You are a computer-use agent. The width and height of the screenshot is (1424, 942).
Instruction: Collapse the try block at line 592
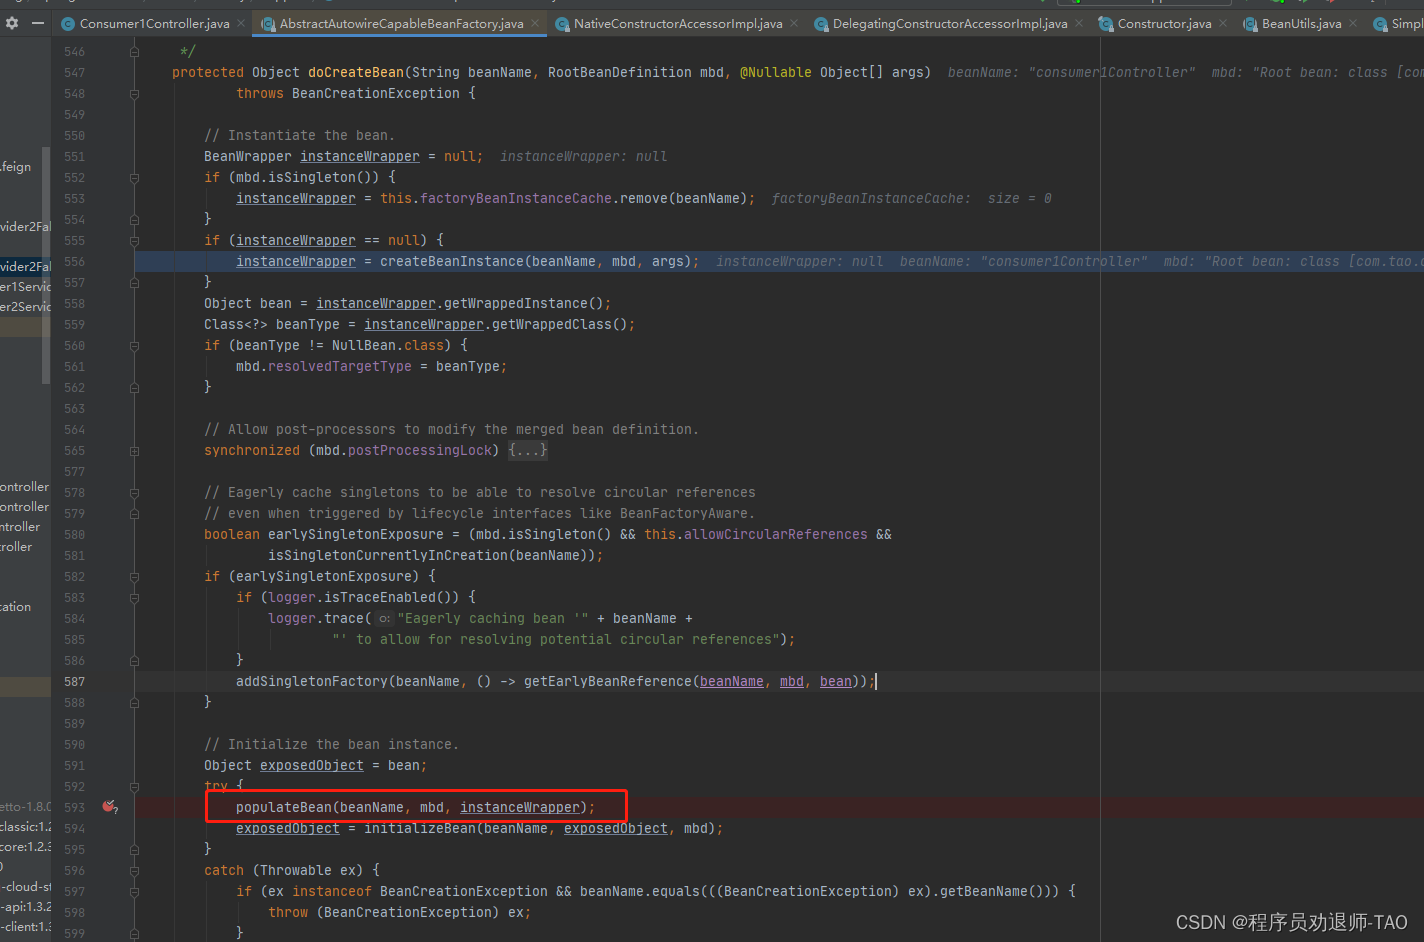(x=134, y=787)
